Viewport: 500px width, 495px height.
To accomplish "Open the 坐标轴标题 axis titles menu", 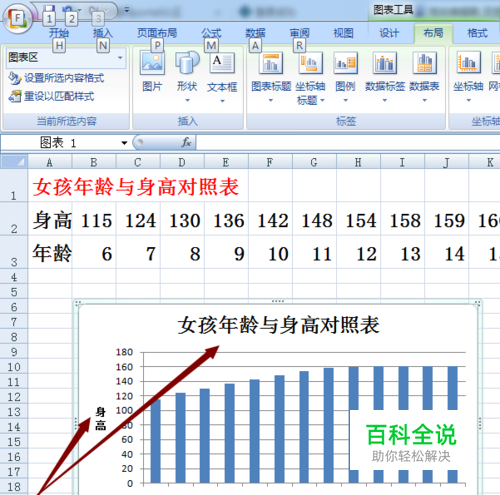I will point(310,77).
